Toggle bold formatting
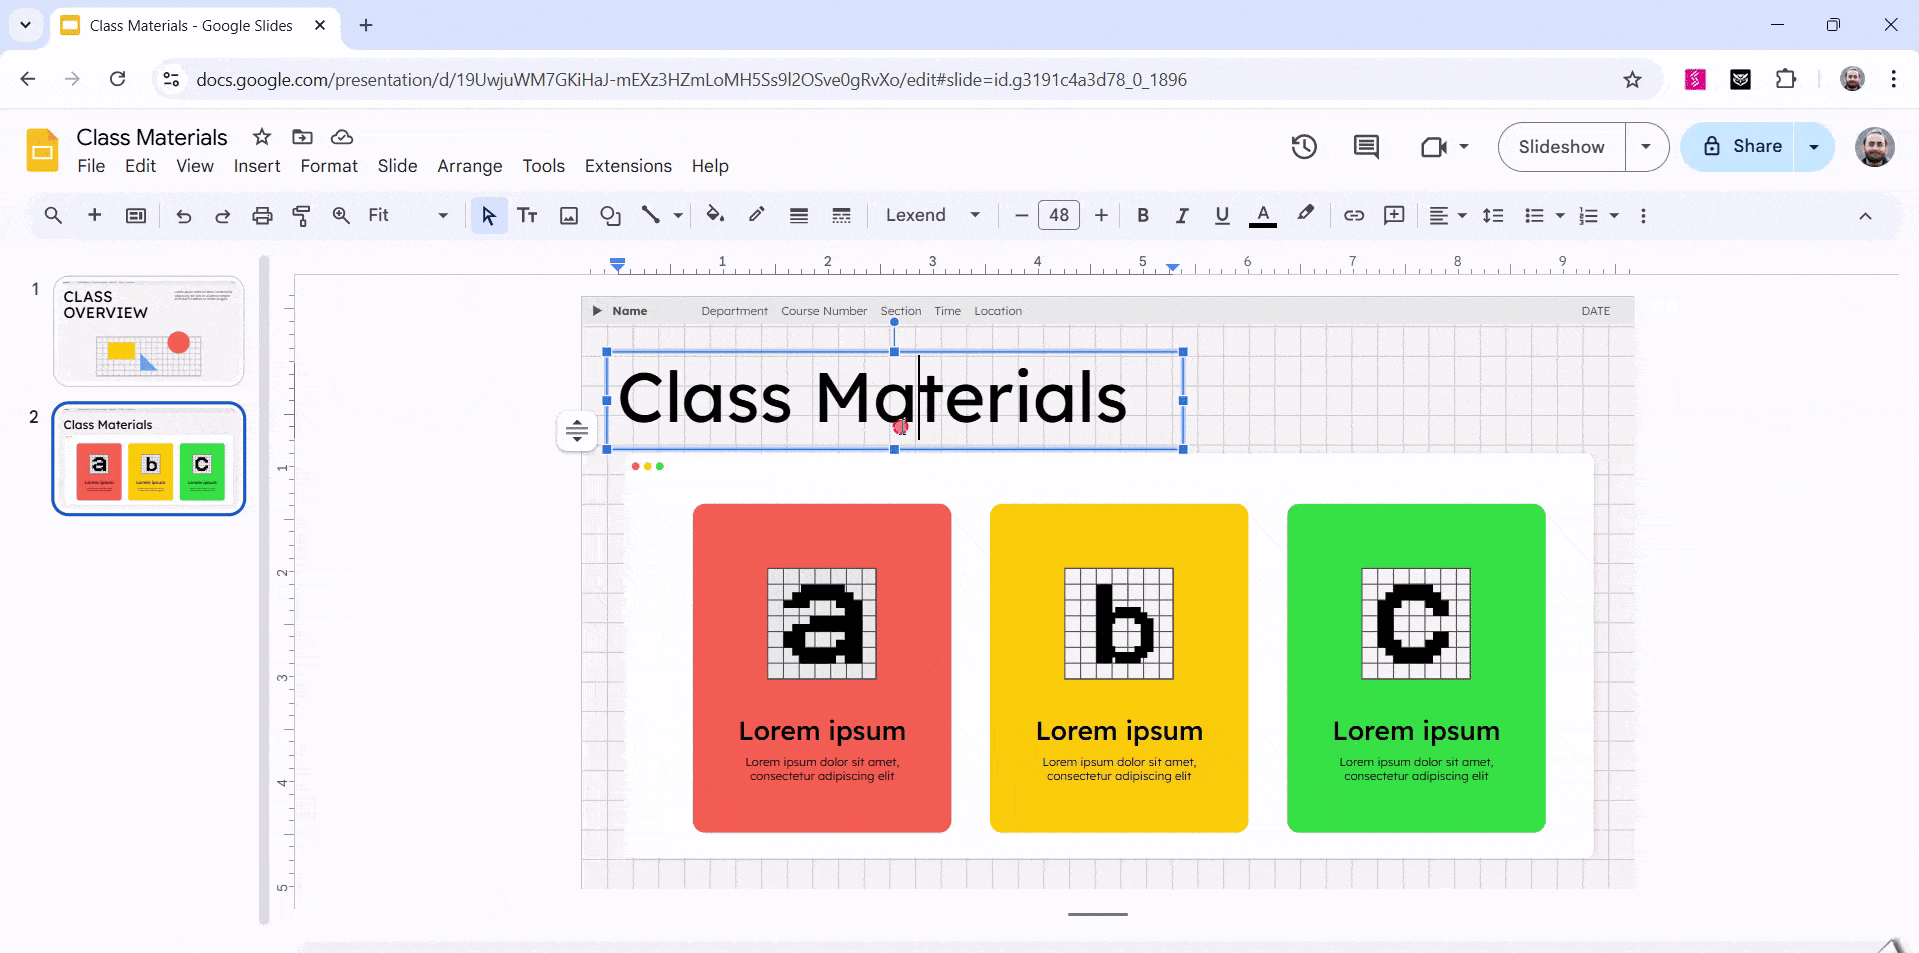This screenshot has height=953, width=1919. click(1143, 215)
